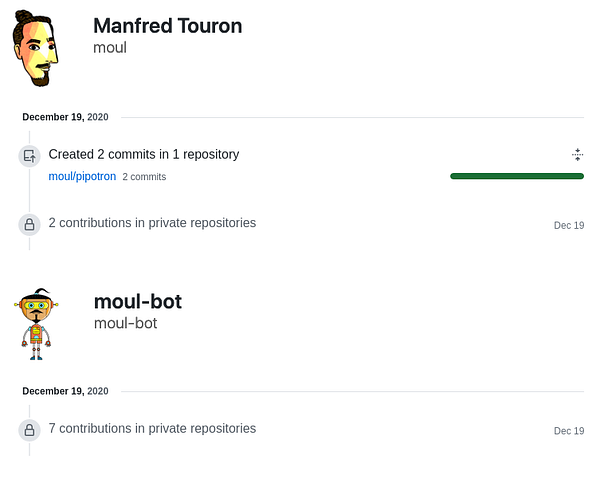Viewport: 600px width, 491px height.
Task: Click "7 contributions in private repositories" text
Action: pos(152,428)
